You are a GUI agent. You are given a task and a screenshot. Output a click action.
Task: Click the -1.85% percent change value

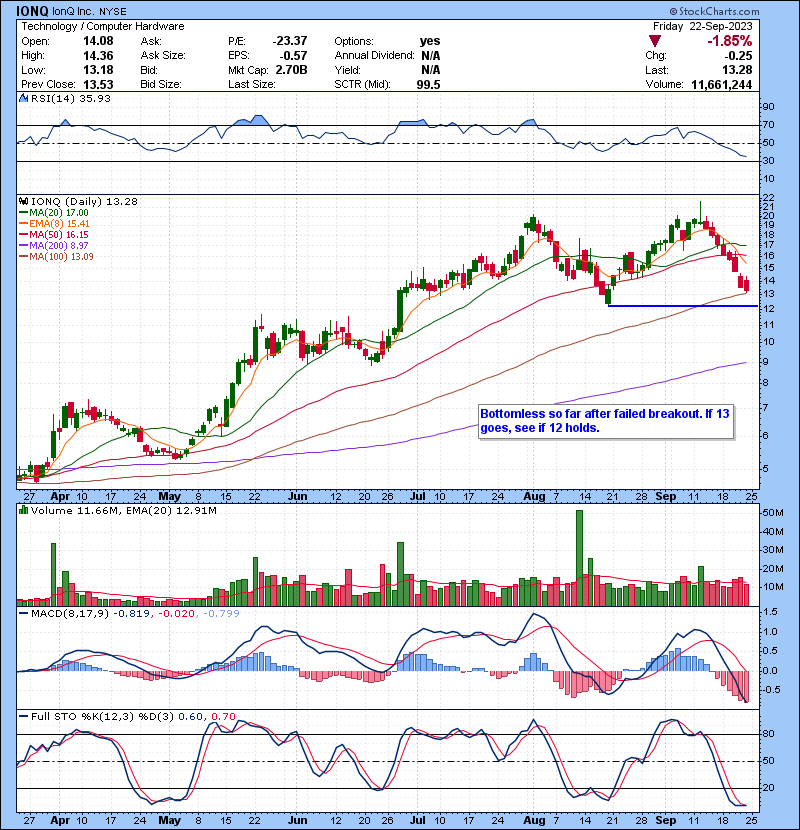(x=730, y=41)
